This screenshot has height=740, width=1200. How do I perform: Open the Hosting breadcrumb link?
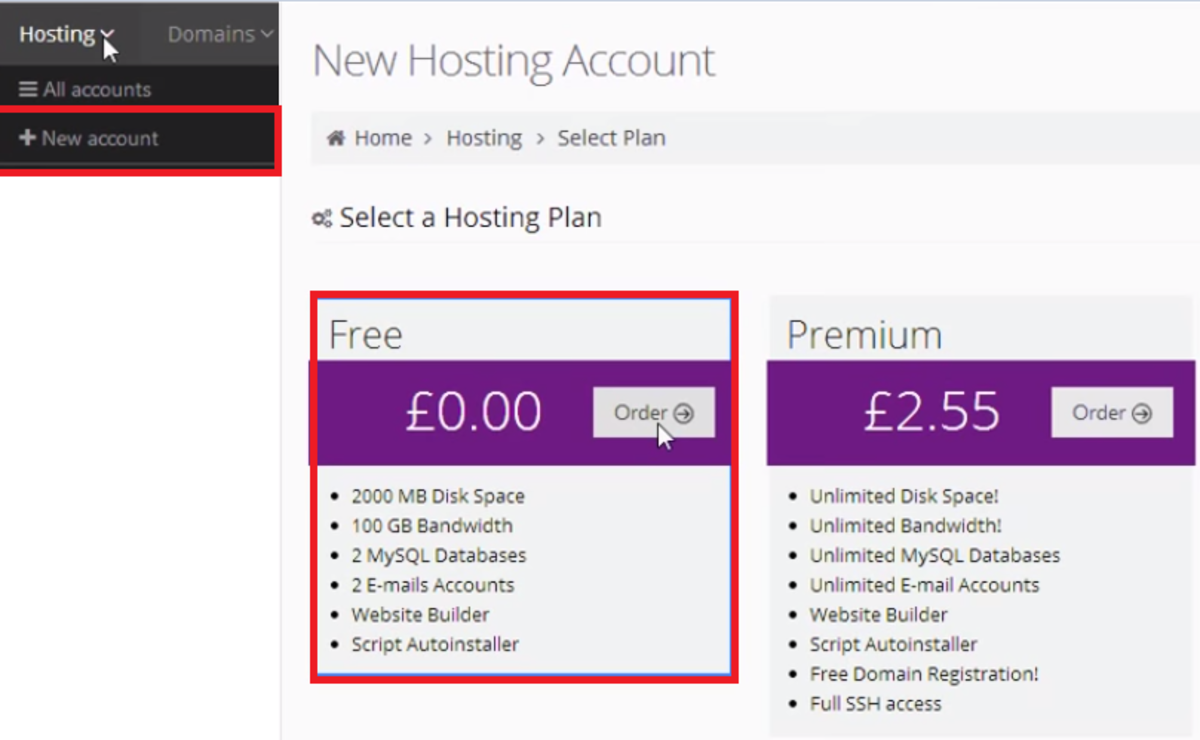pyautogui.click(x=484, y=138)
